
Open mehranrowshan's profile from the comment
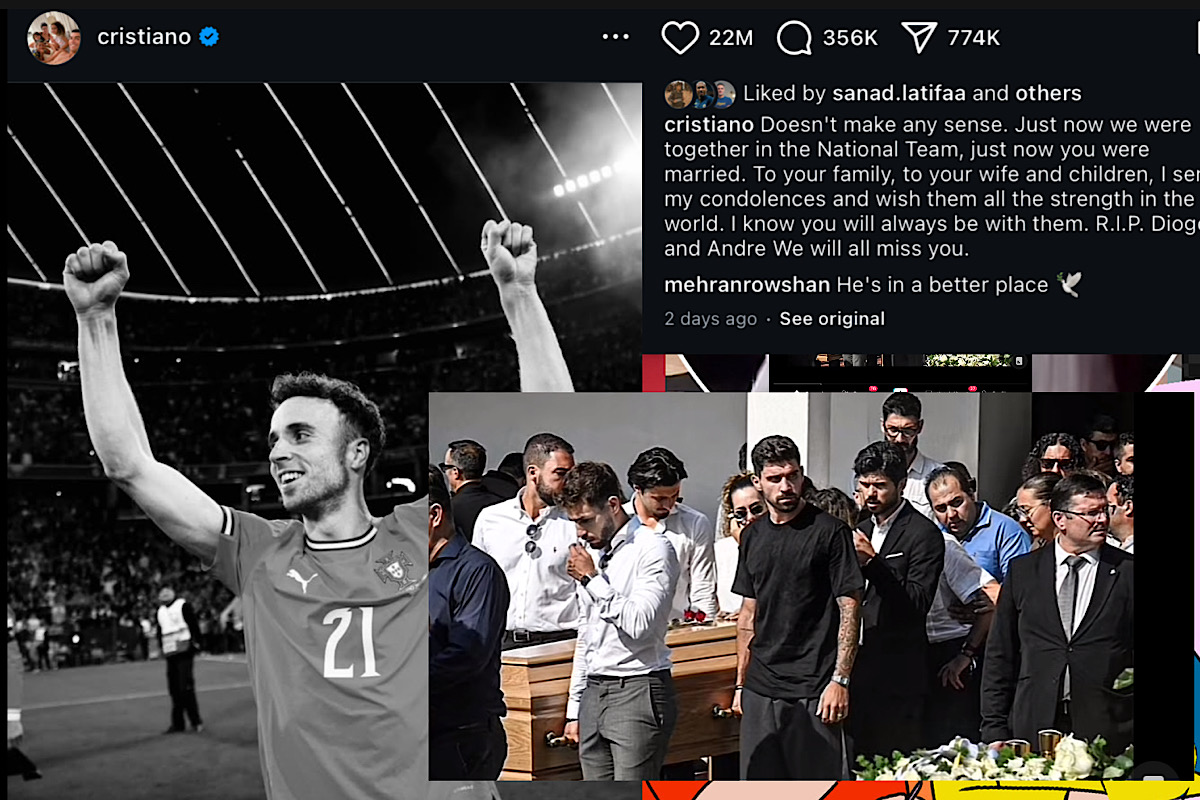(747, 285)
